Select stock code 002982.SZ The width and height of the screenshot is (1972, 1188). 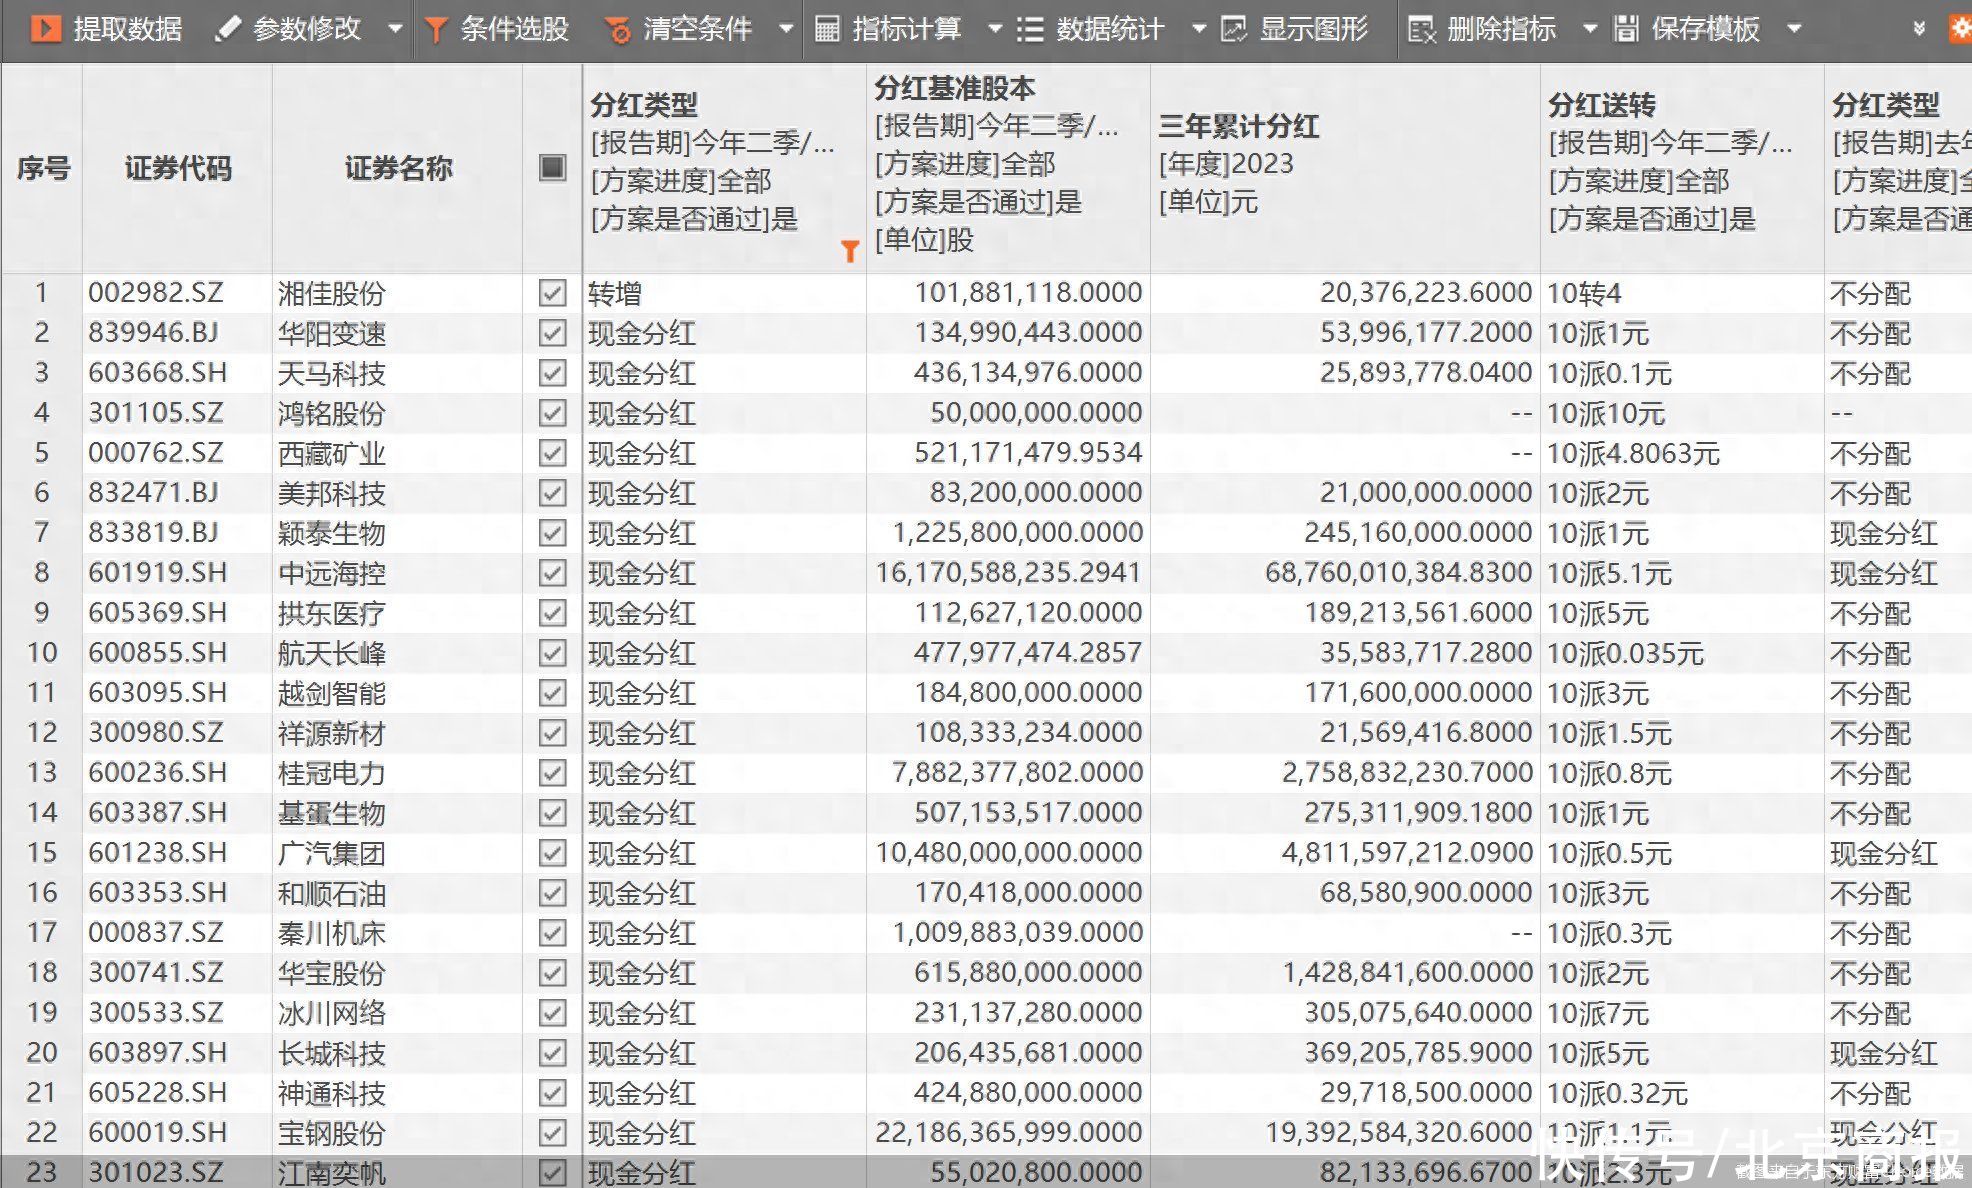coord(156,293)
